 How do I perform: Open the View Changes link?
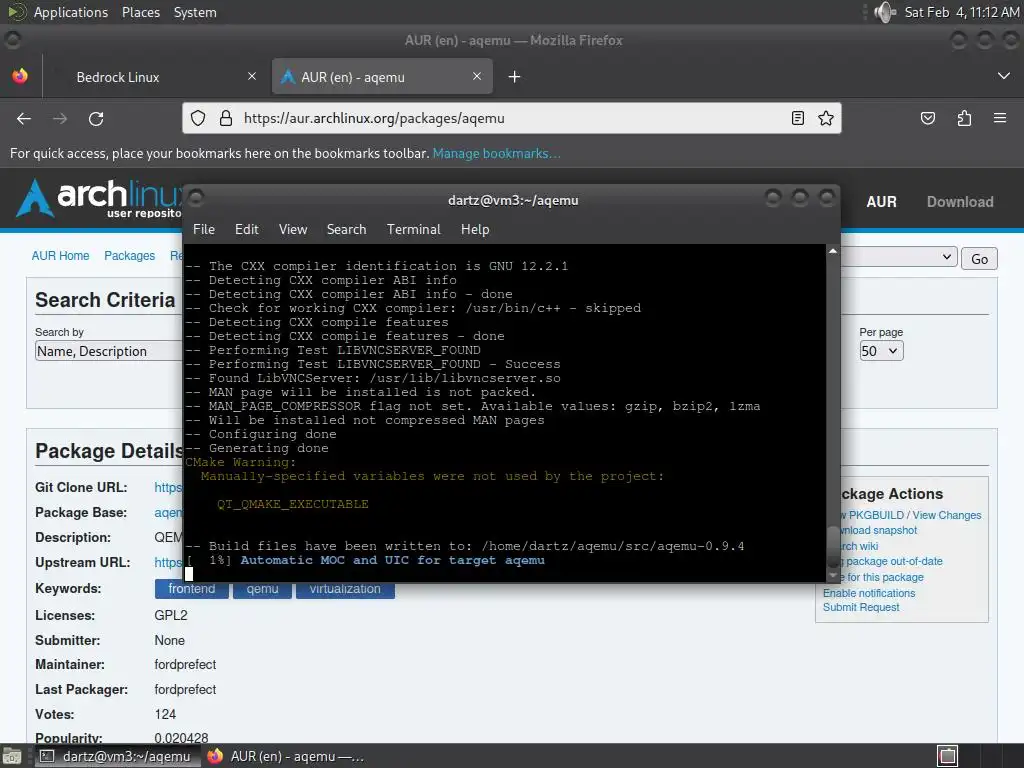(x=946, y=515)
